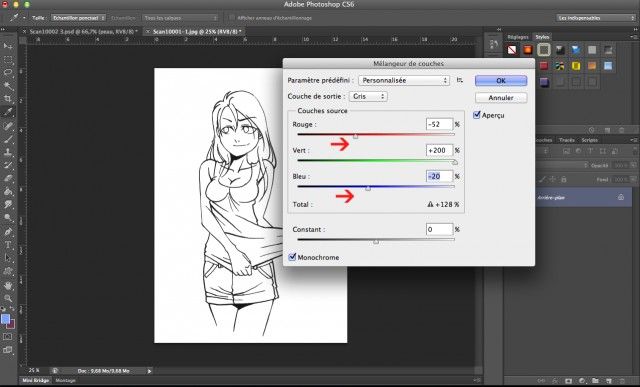640x387 pixels.
Task: Click lock icon on Arrière-plan layer
Action: [621, 197]
